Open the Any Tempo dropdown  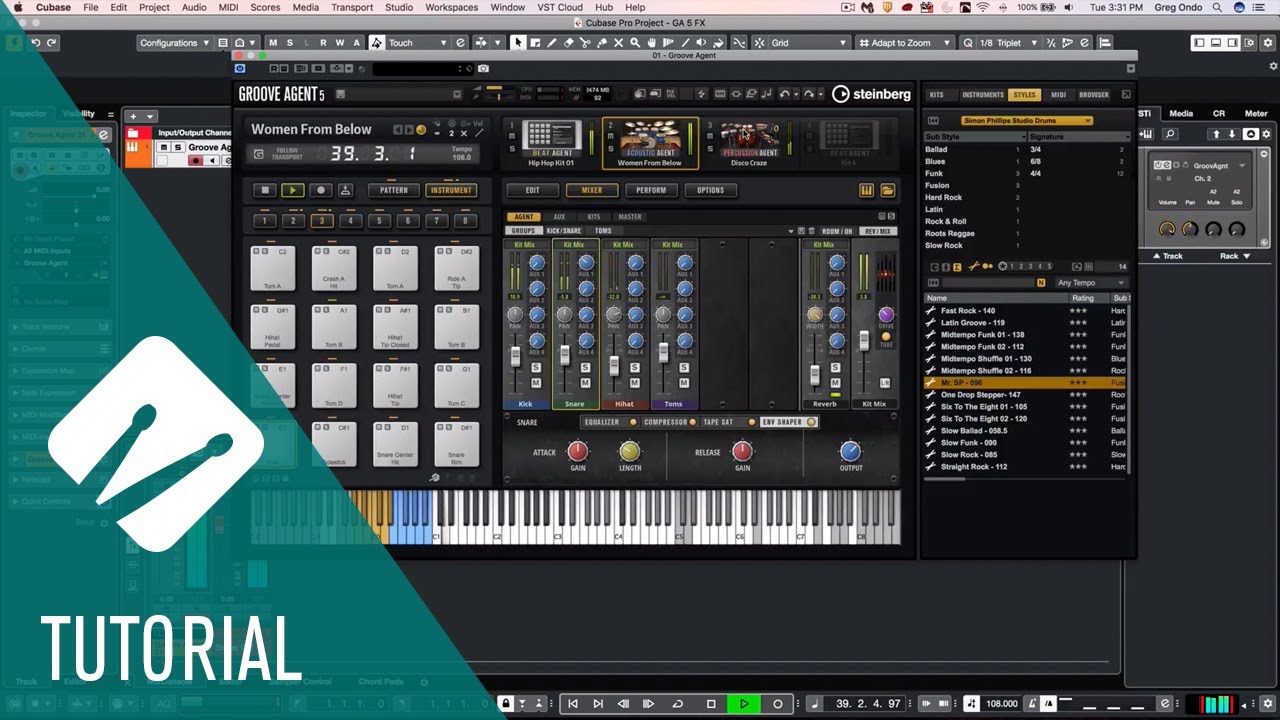[x=1091, y=283]
